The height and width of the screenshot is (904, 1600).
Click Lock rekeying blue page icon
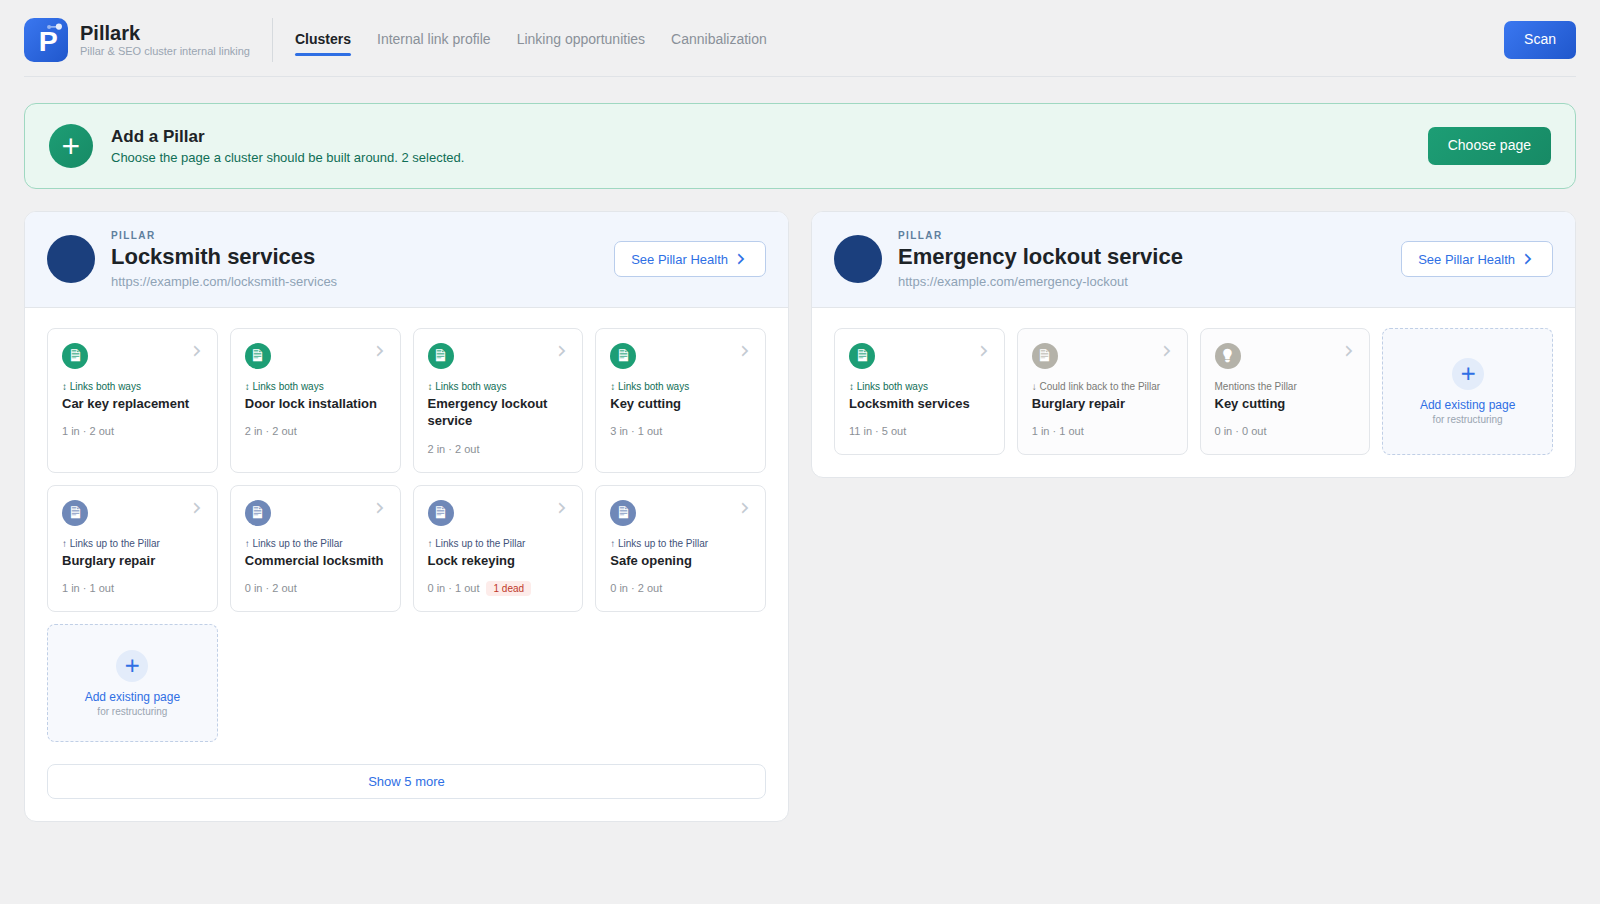click(x=441, y=513)
